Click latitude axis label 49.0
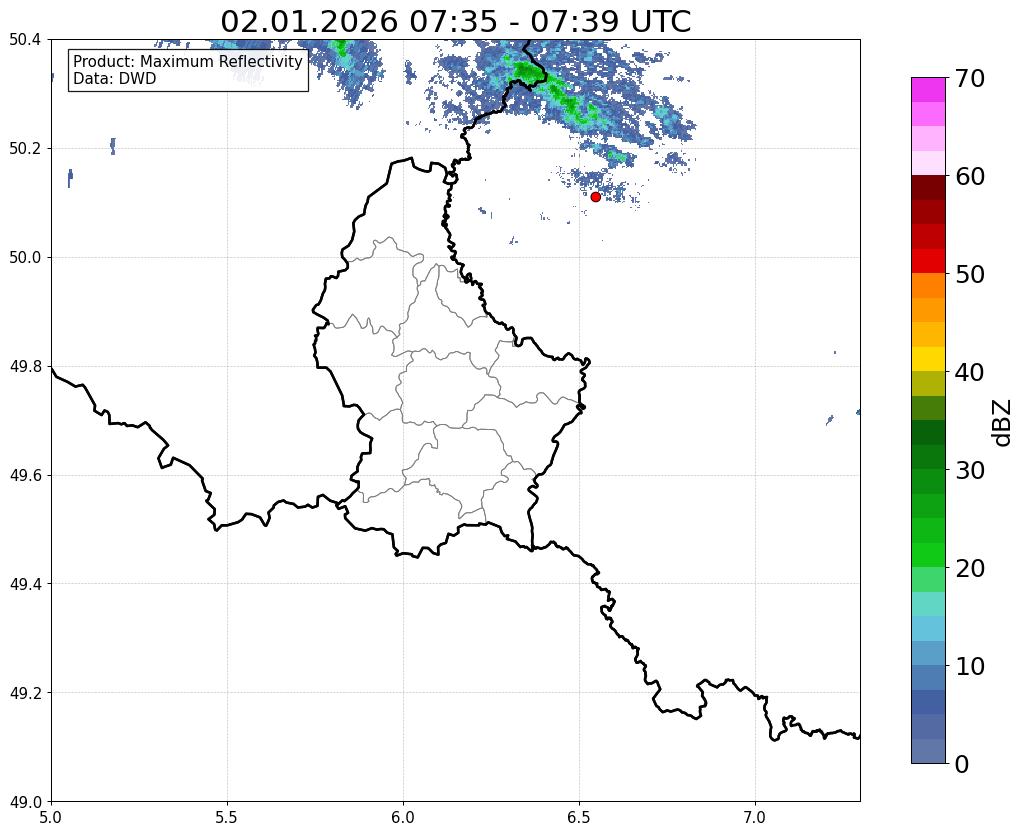This screenshot has width=1023, height=834. tap(25, 802)
